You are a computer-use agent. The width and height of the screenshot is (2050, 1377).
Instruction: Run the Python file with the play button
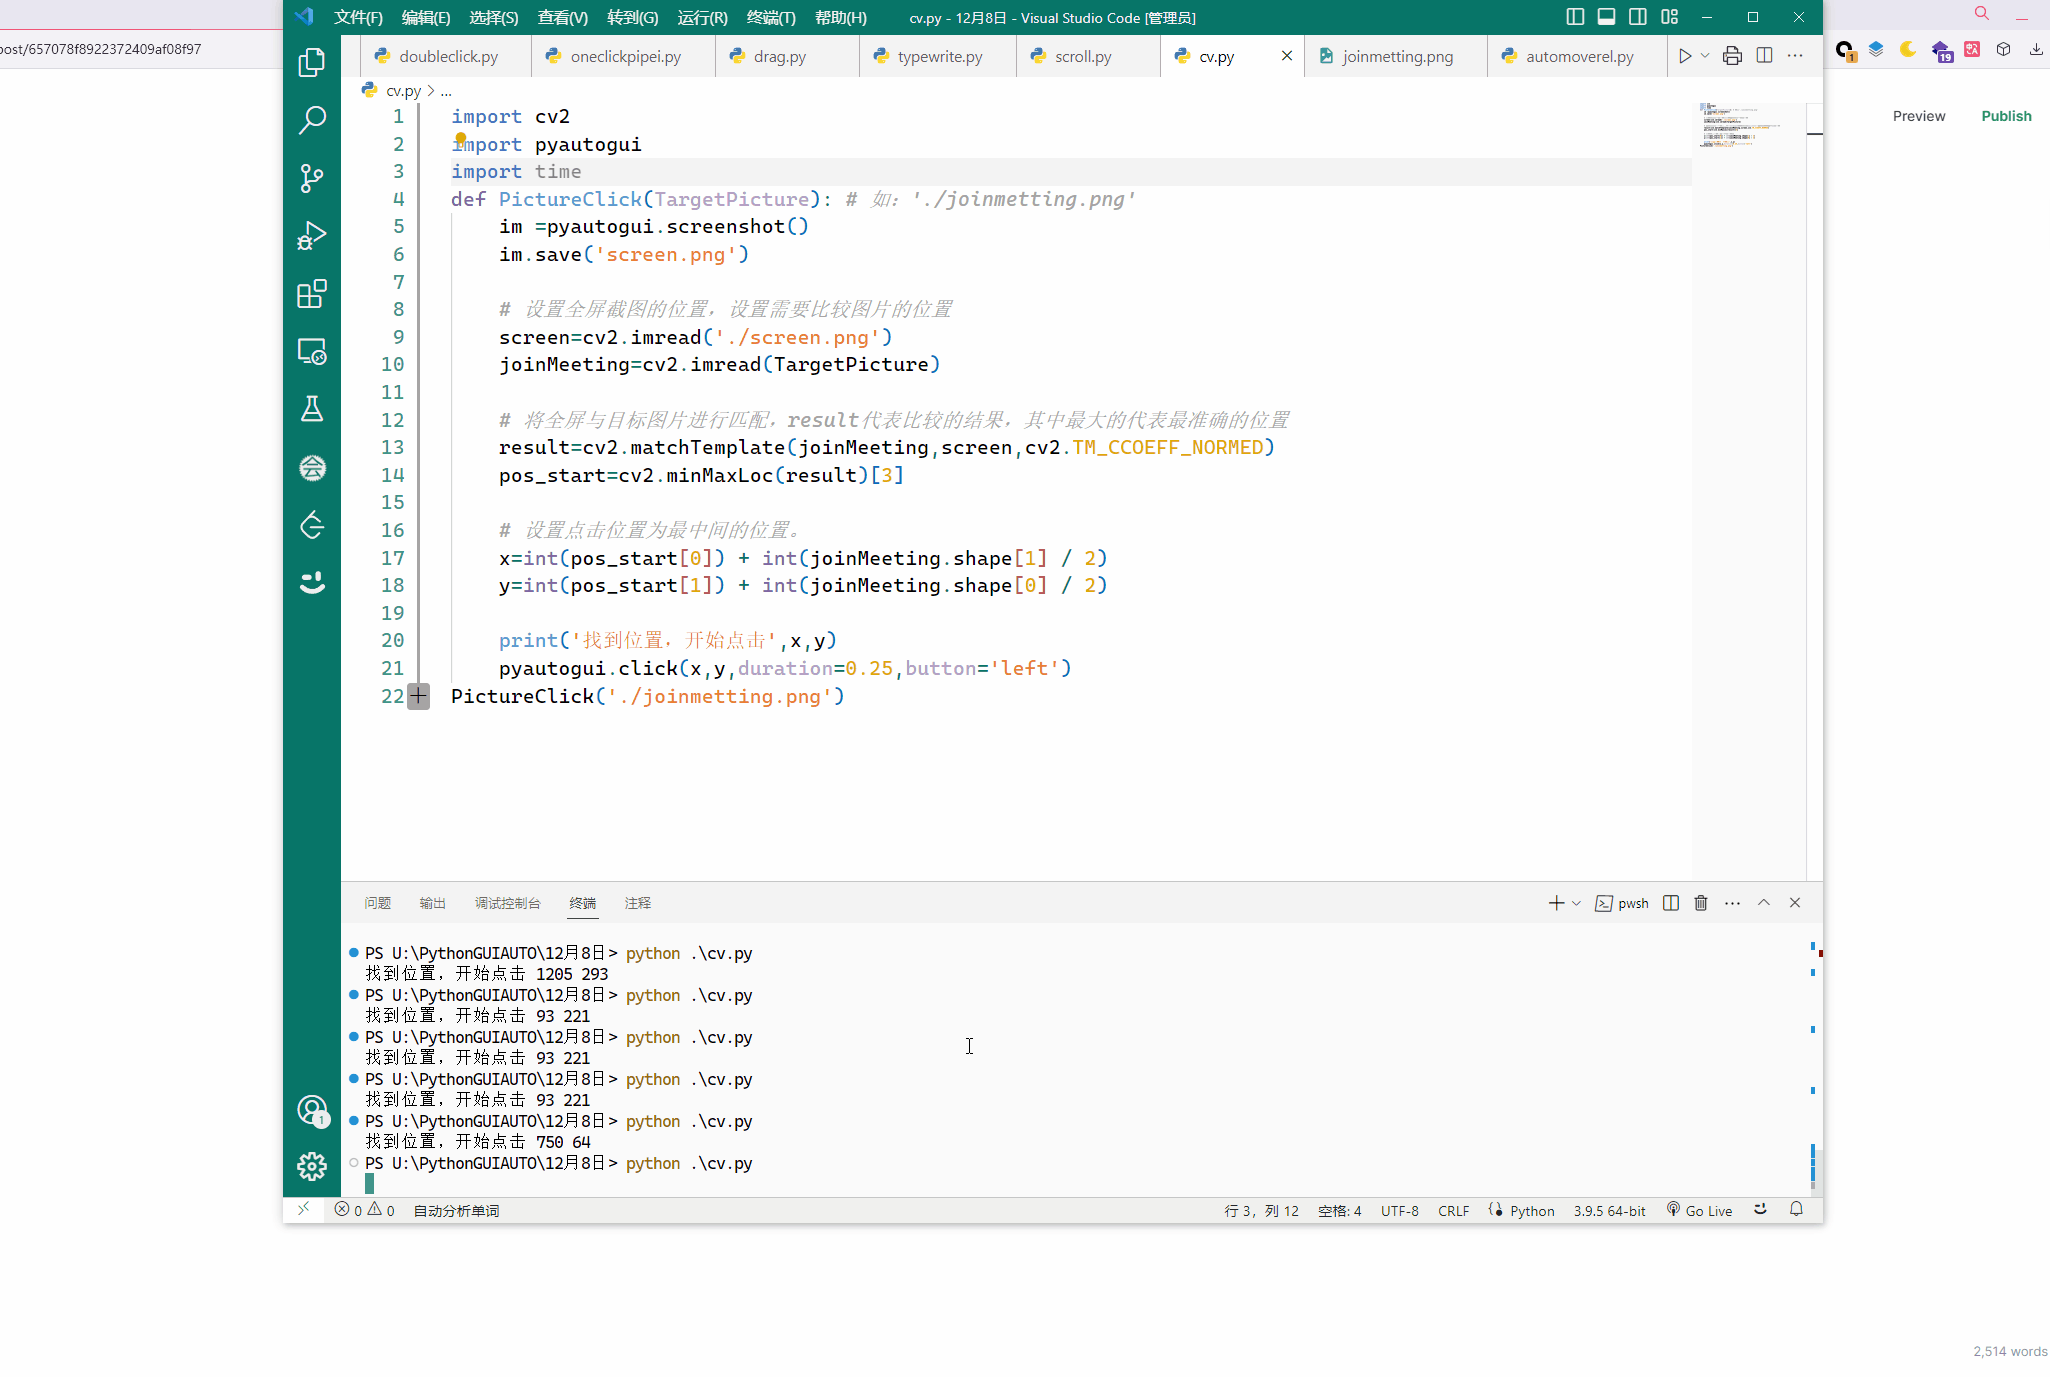(1685, 56)
